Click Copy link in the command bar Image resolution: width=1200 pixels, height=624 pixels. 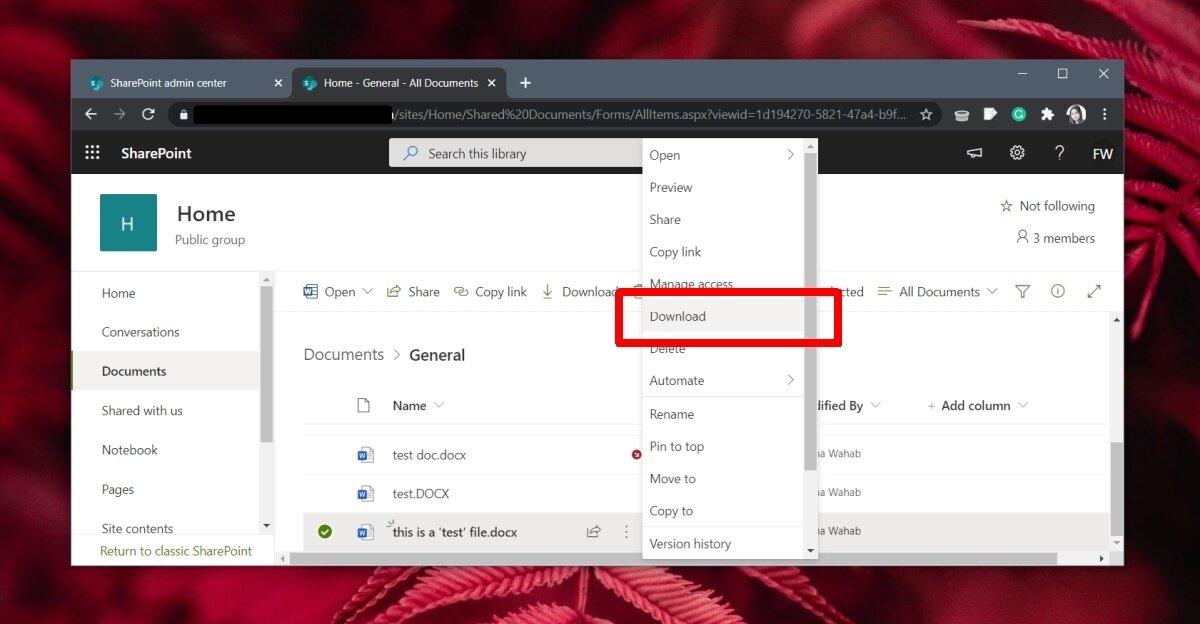click(x=490, y=292)
